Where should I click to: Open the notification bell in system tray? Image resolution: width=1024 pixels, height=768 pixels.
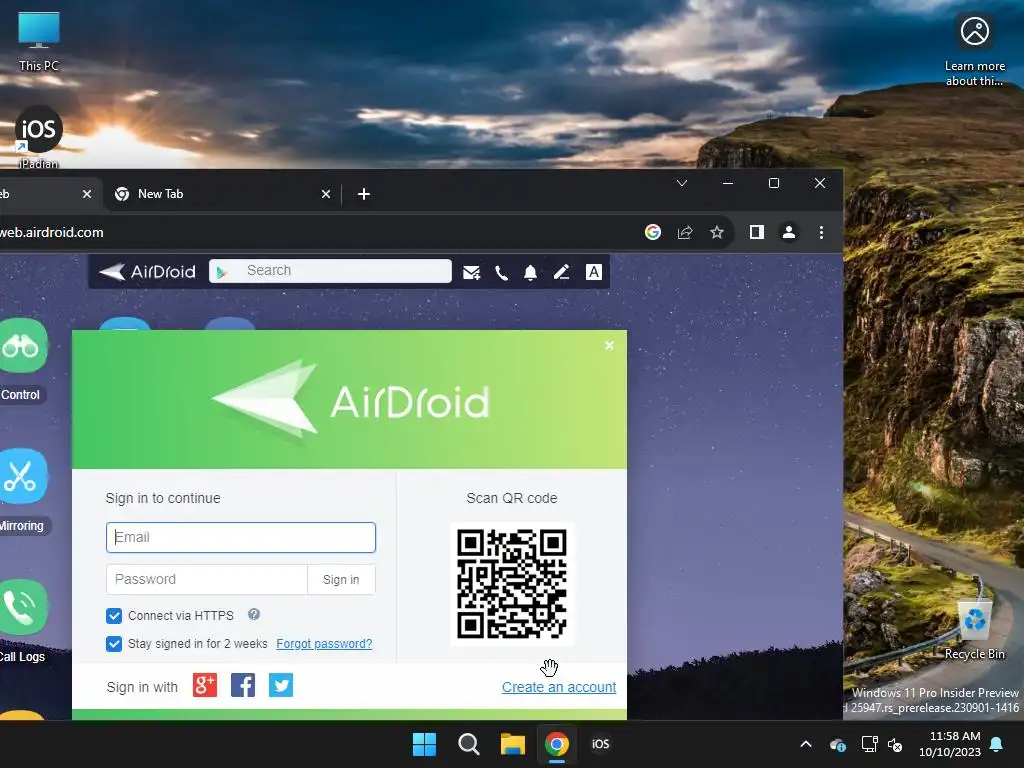[x=997, y=744]
